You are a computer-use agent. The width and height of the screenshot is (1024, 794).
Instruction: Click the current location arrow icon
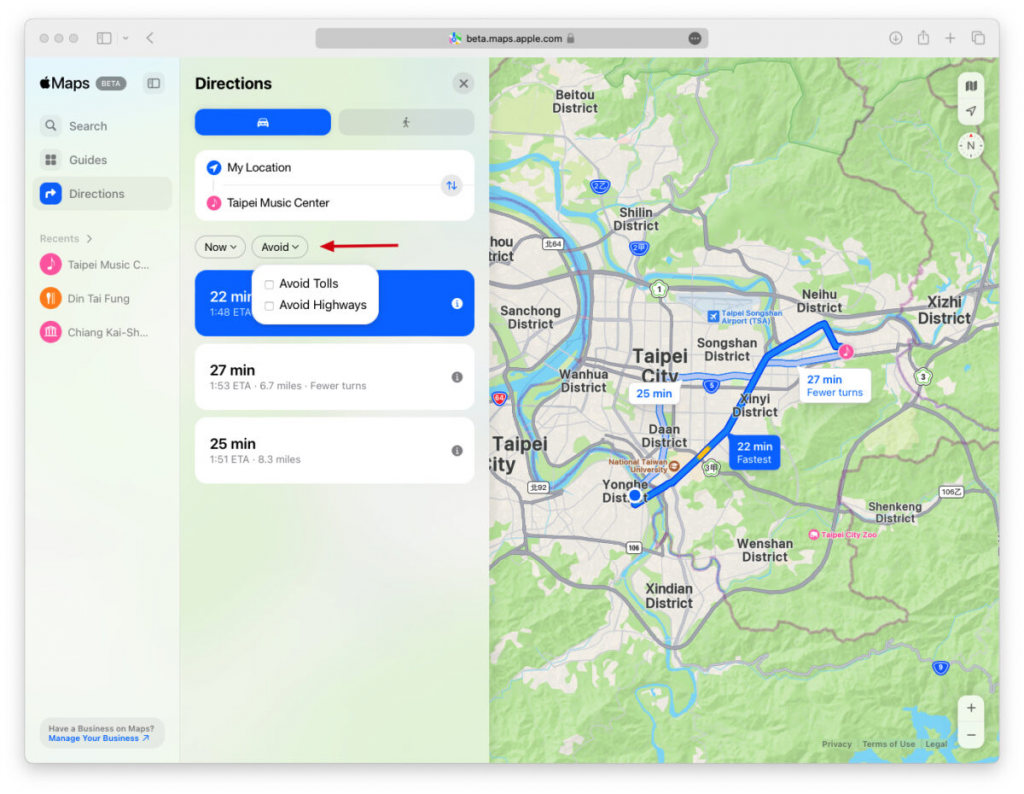point(971,111)
